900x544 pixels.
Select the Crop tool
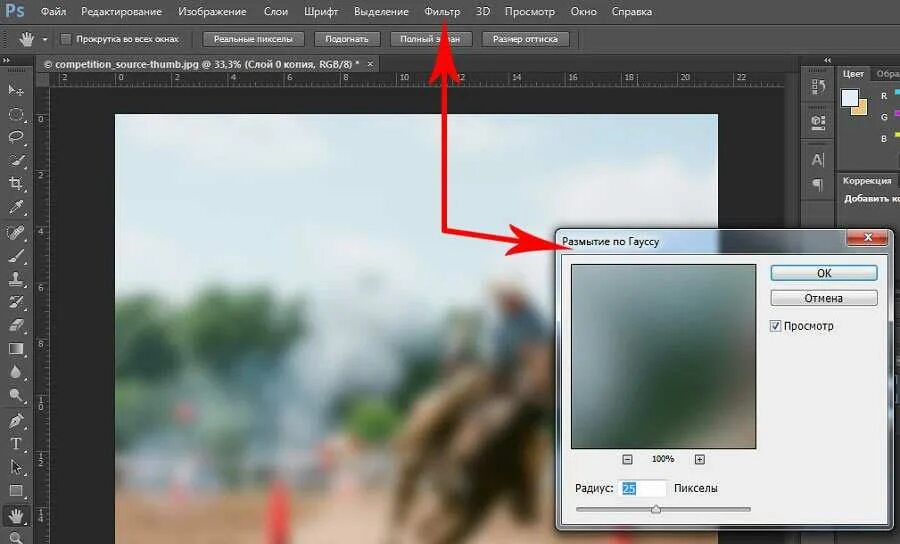pos(16,184)
